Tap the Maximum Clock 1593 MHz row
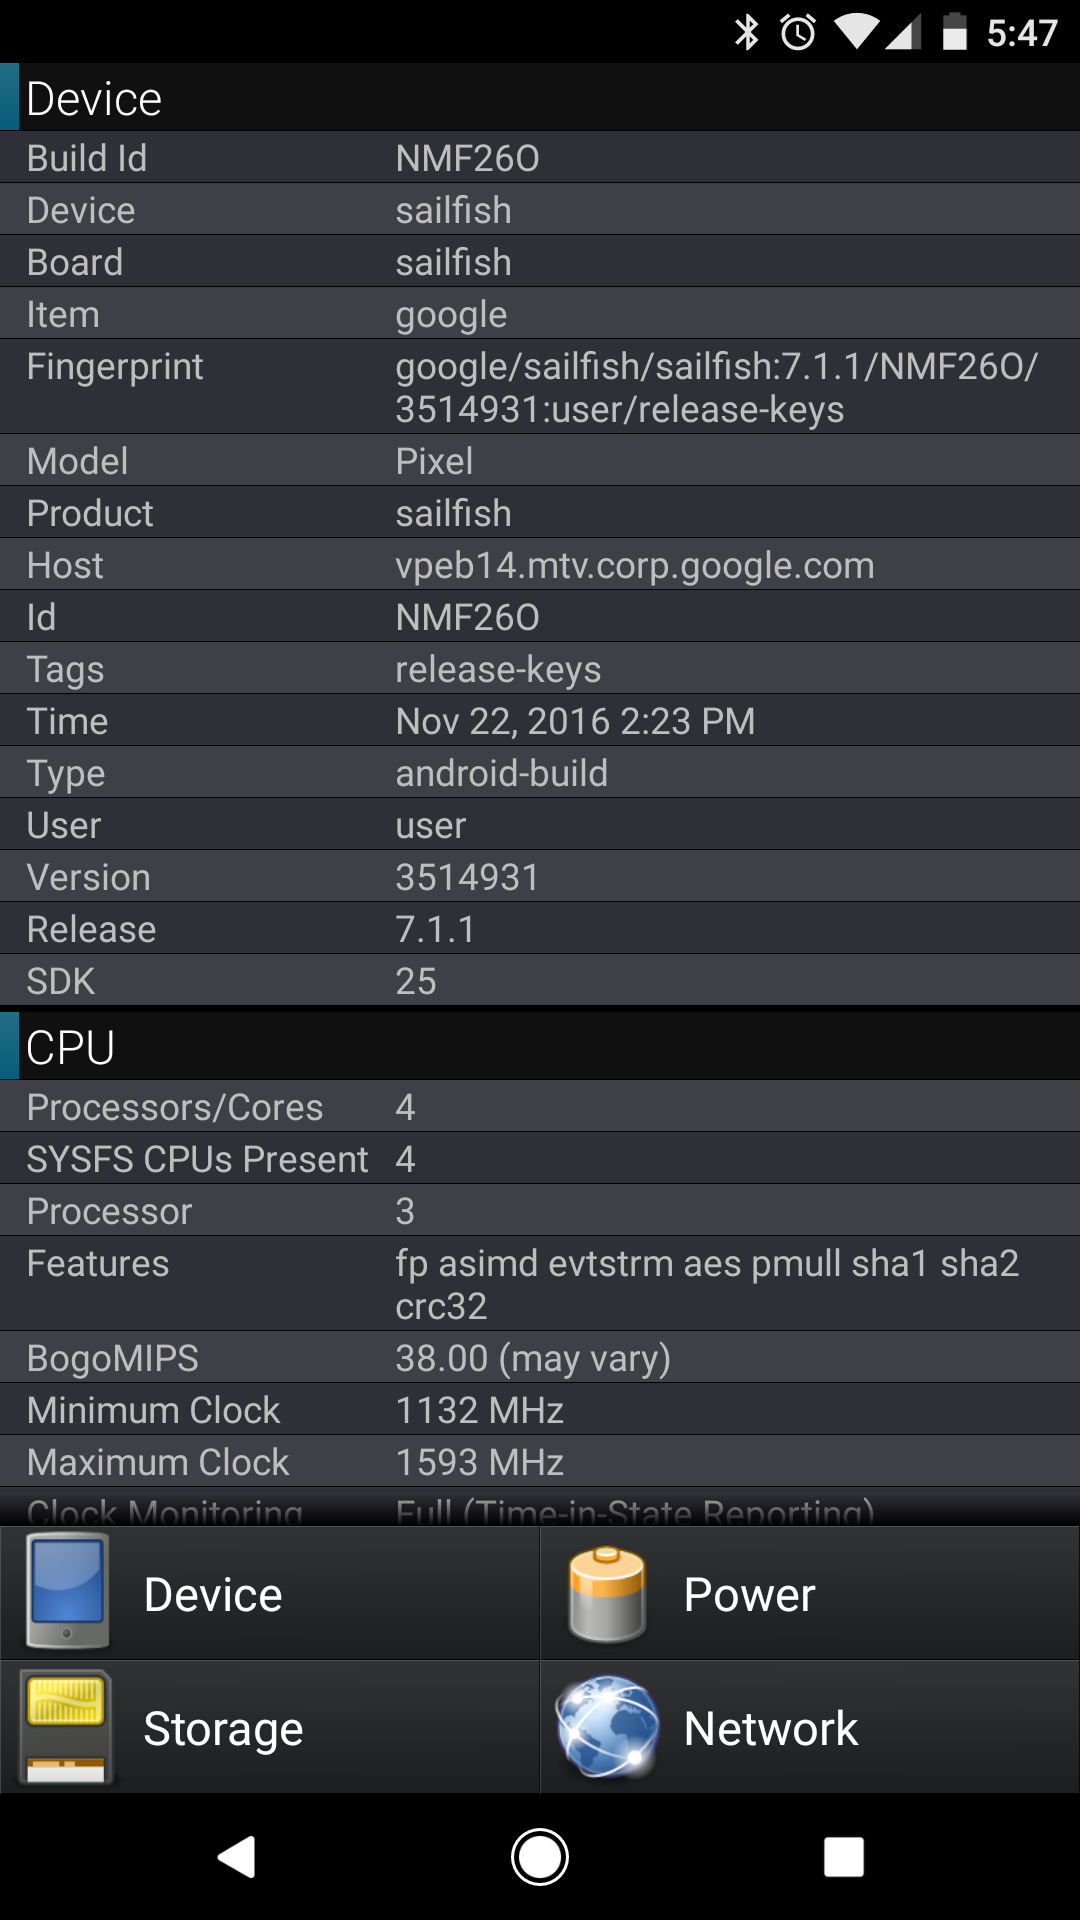 tap(540, 1462)
